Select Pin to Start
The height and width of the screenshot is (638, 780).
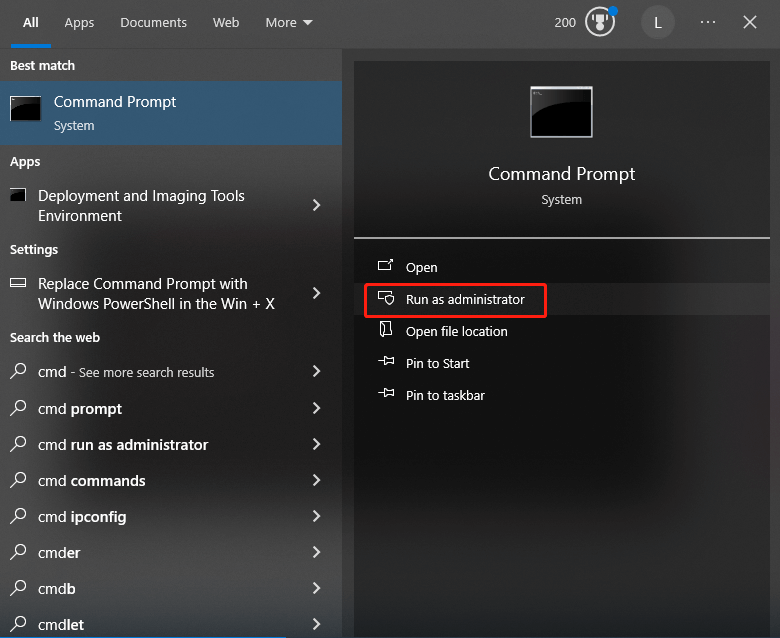click(x=437, y=364)
